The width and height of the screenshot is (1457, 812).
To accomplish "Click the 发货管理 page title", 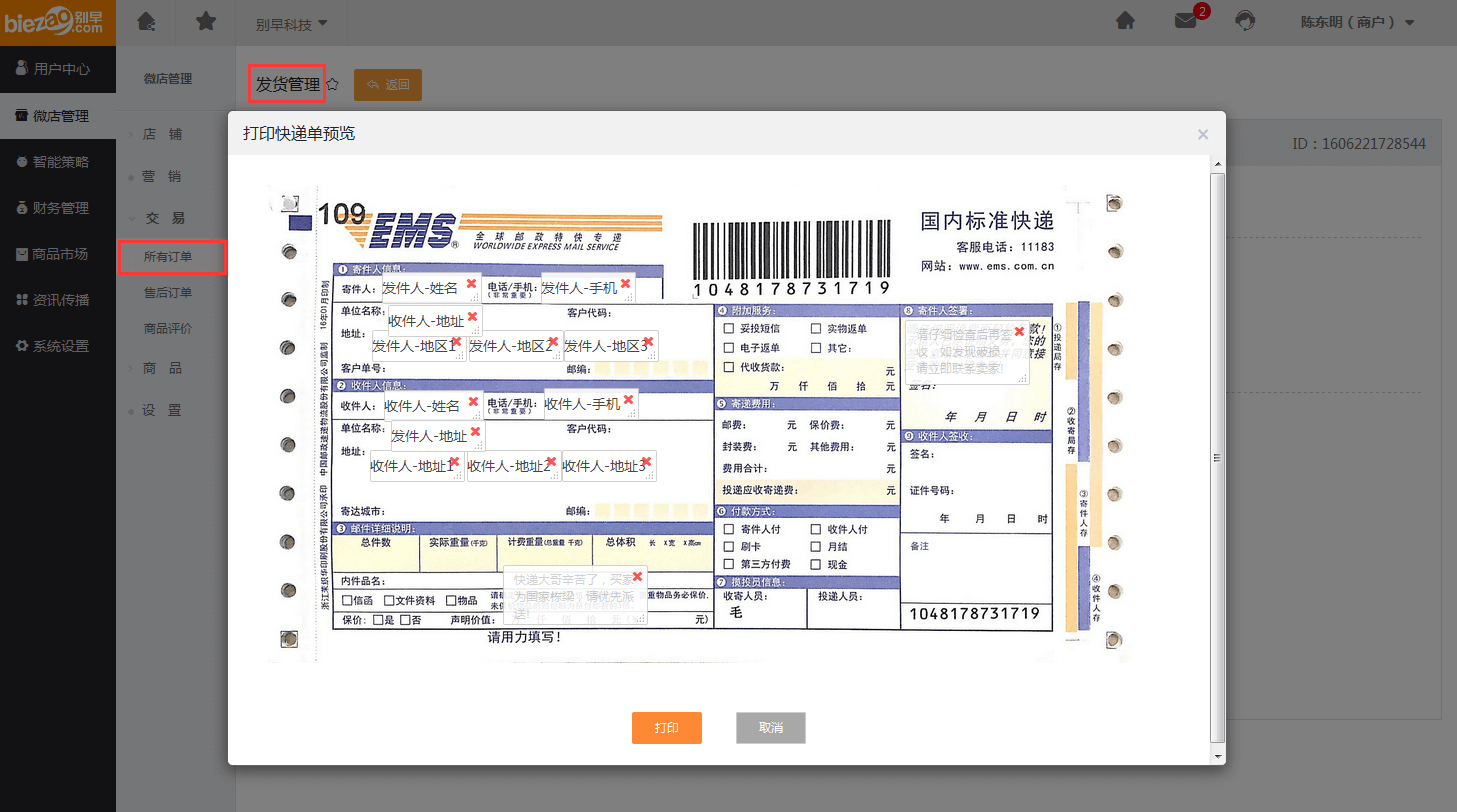I will click(288, 85).
